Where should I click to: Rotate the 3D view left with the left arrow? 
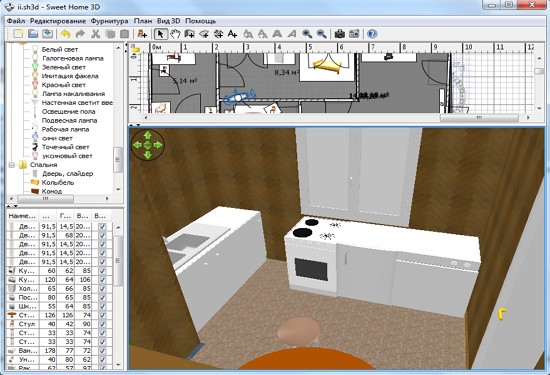[138, 145]
